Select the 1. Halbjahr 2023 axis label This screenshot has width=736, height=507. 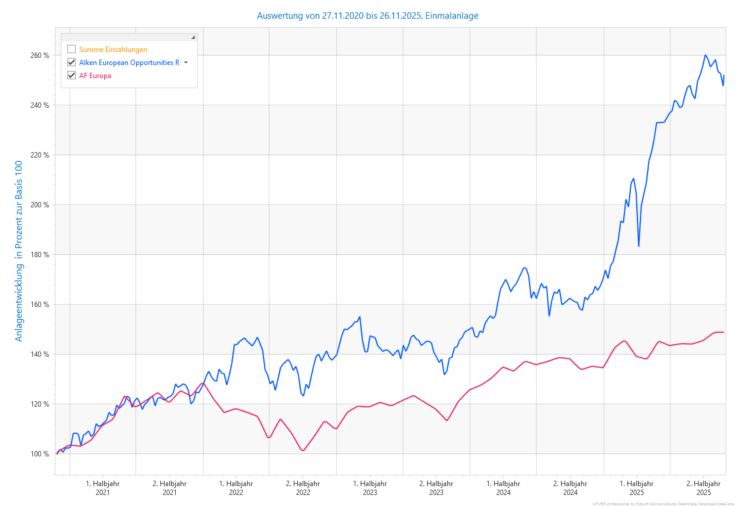pyautogui.click(x=369, y=487)
